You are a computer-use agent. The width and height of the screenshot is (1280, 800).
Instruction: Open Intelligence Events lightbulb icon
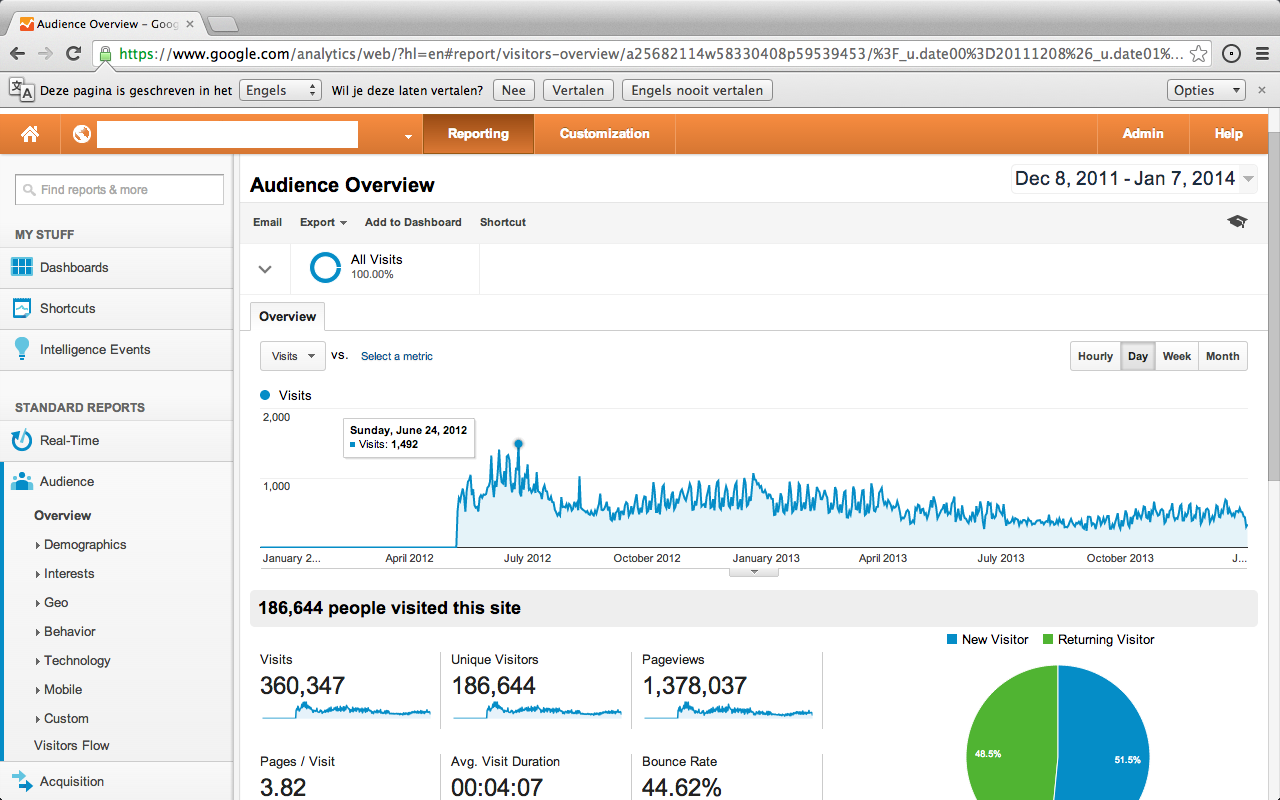coord(21,349)
